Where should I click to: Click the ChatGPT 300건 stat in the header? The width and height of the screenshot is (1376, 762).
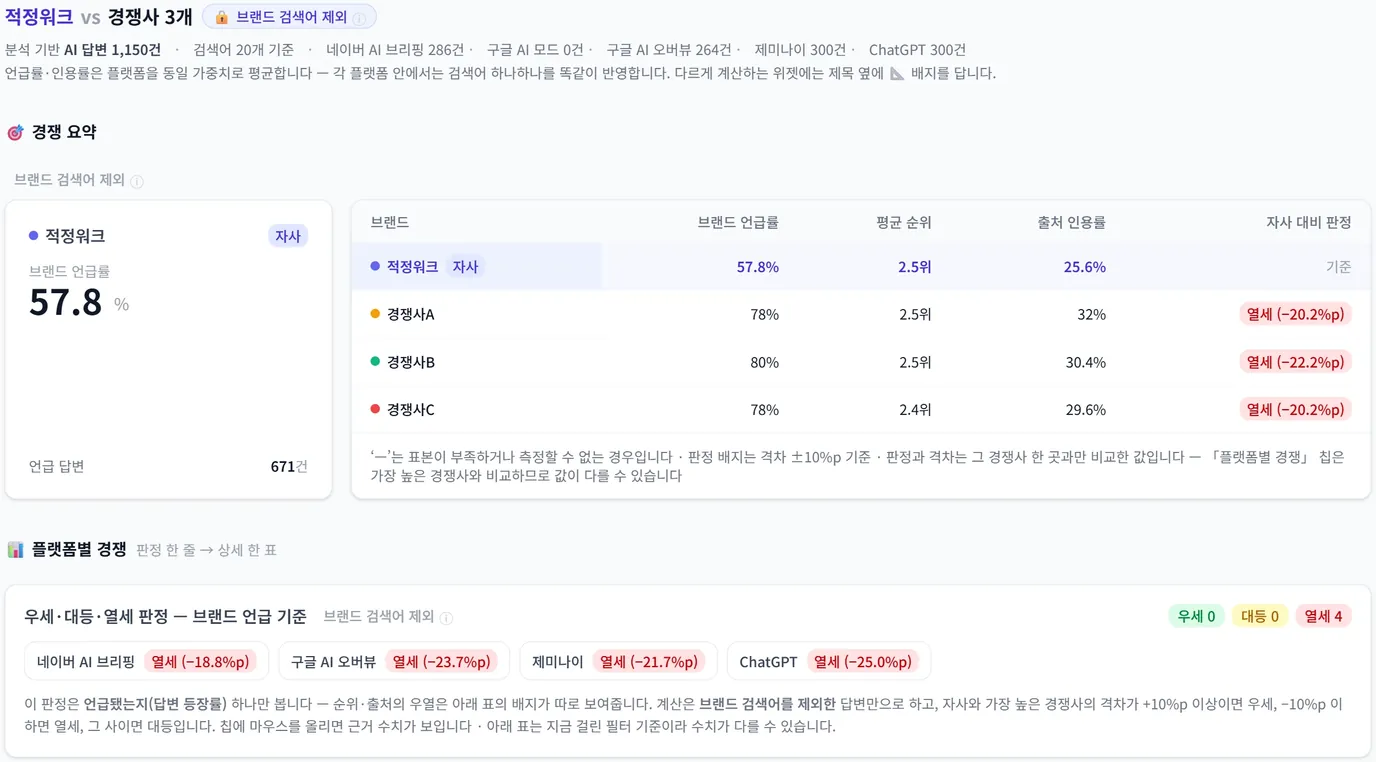coord(917,50)
